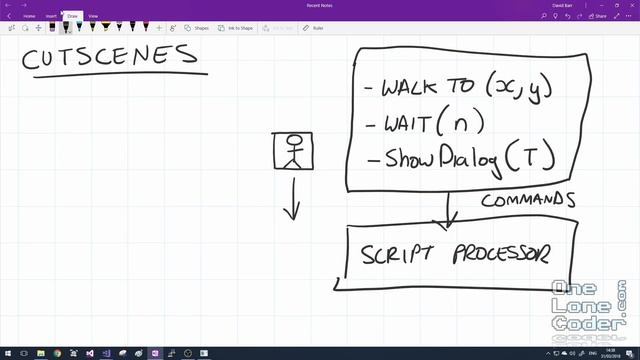Open the ENG input language indicator

pos(593,353)
